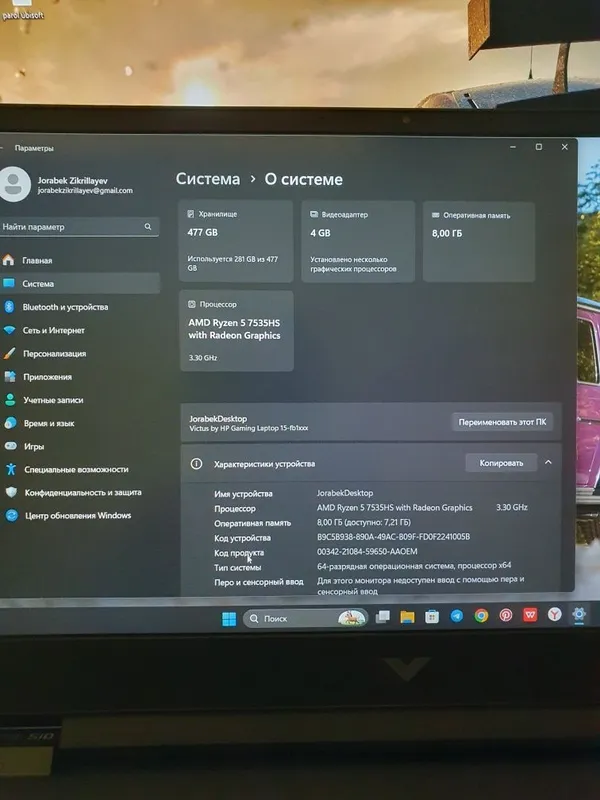
Task: Open Telegram from the taskbar
Action: coord(457,616)
